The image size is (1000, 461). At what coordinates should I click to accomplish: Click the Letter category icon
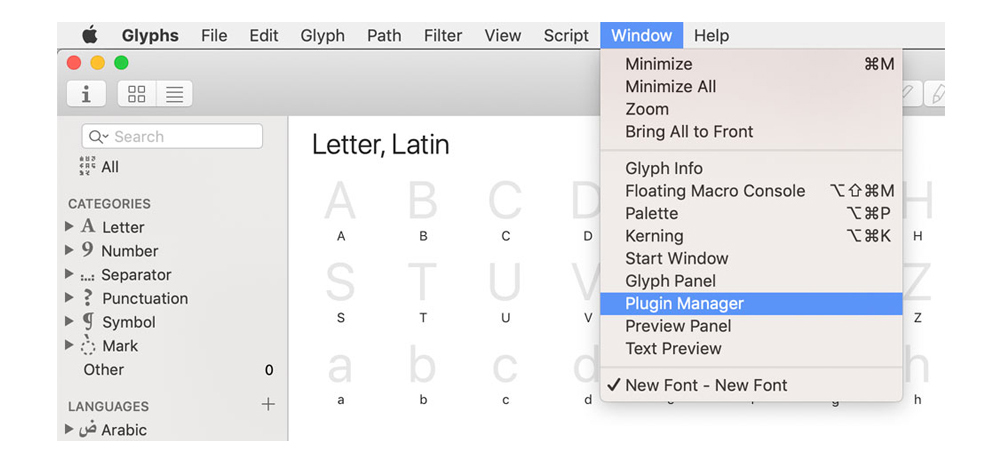[x=88, y=226]
